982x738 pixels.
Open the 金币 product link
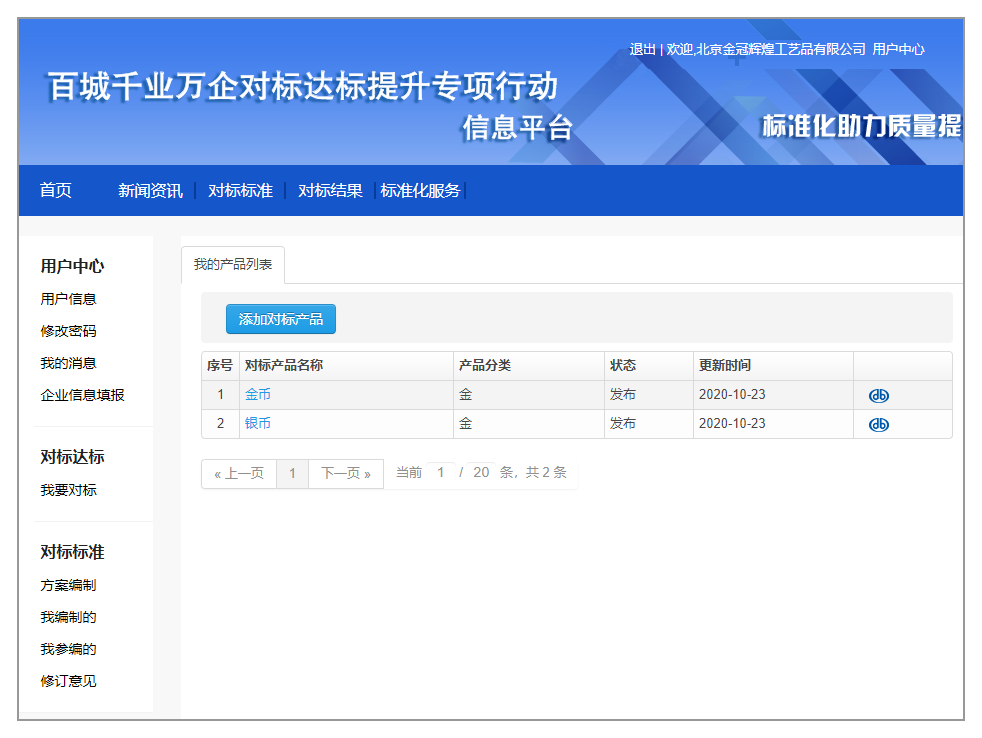[x=258, y=395]
